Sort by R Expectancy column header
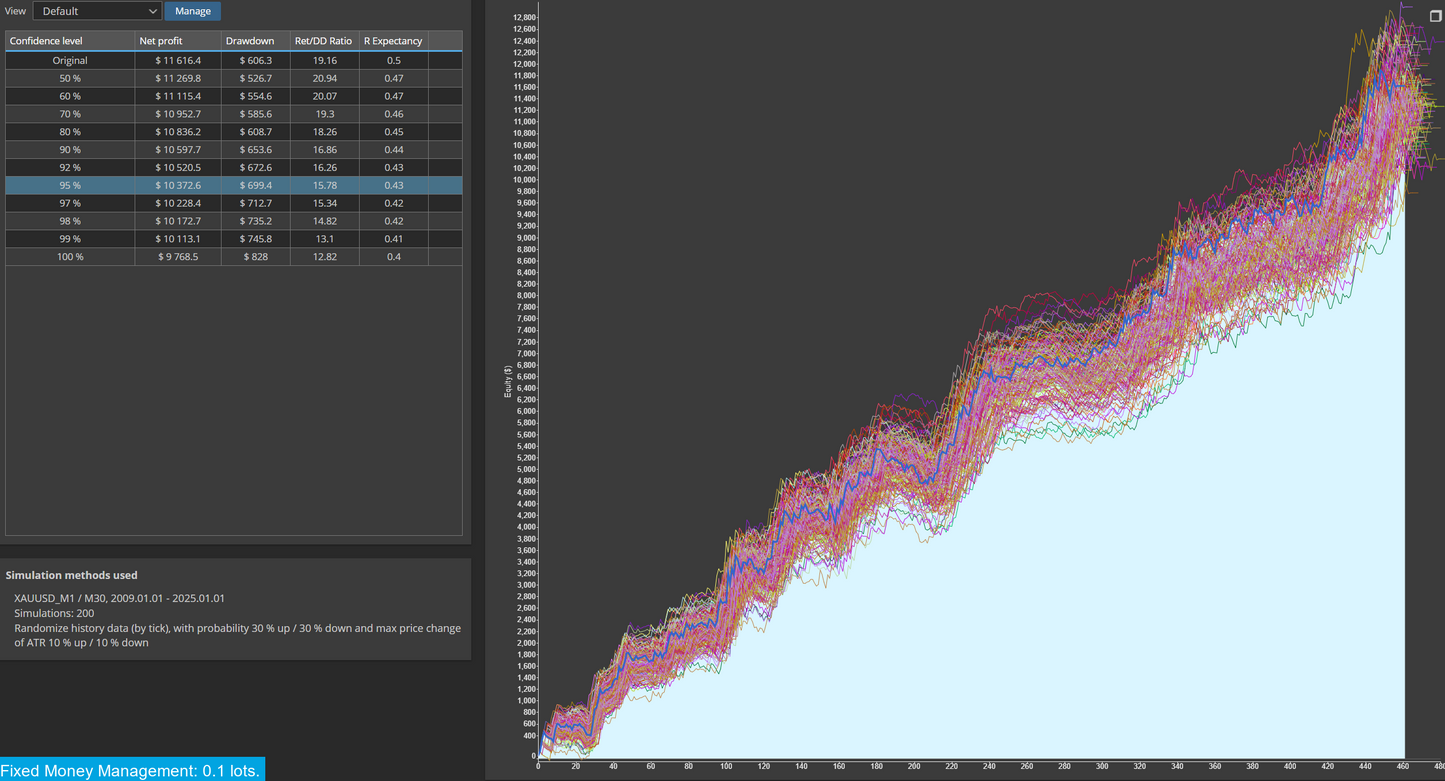 coord(393,41)
